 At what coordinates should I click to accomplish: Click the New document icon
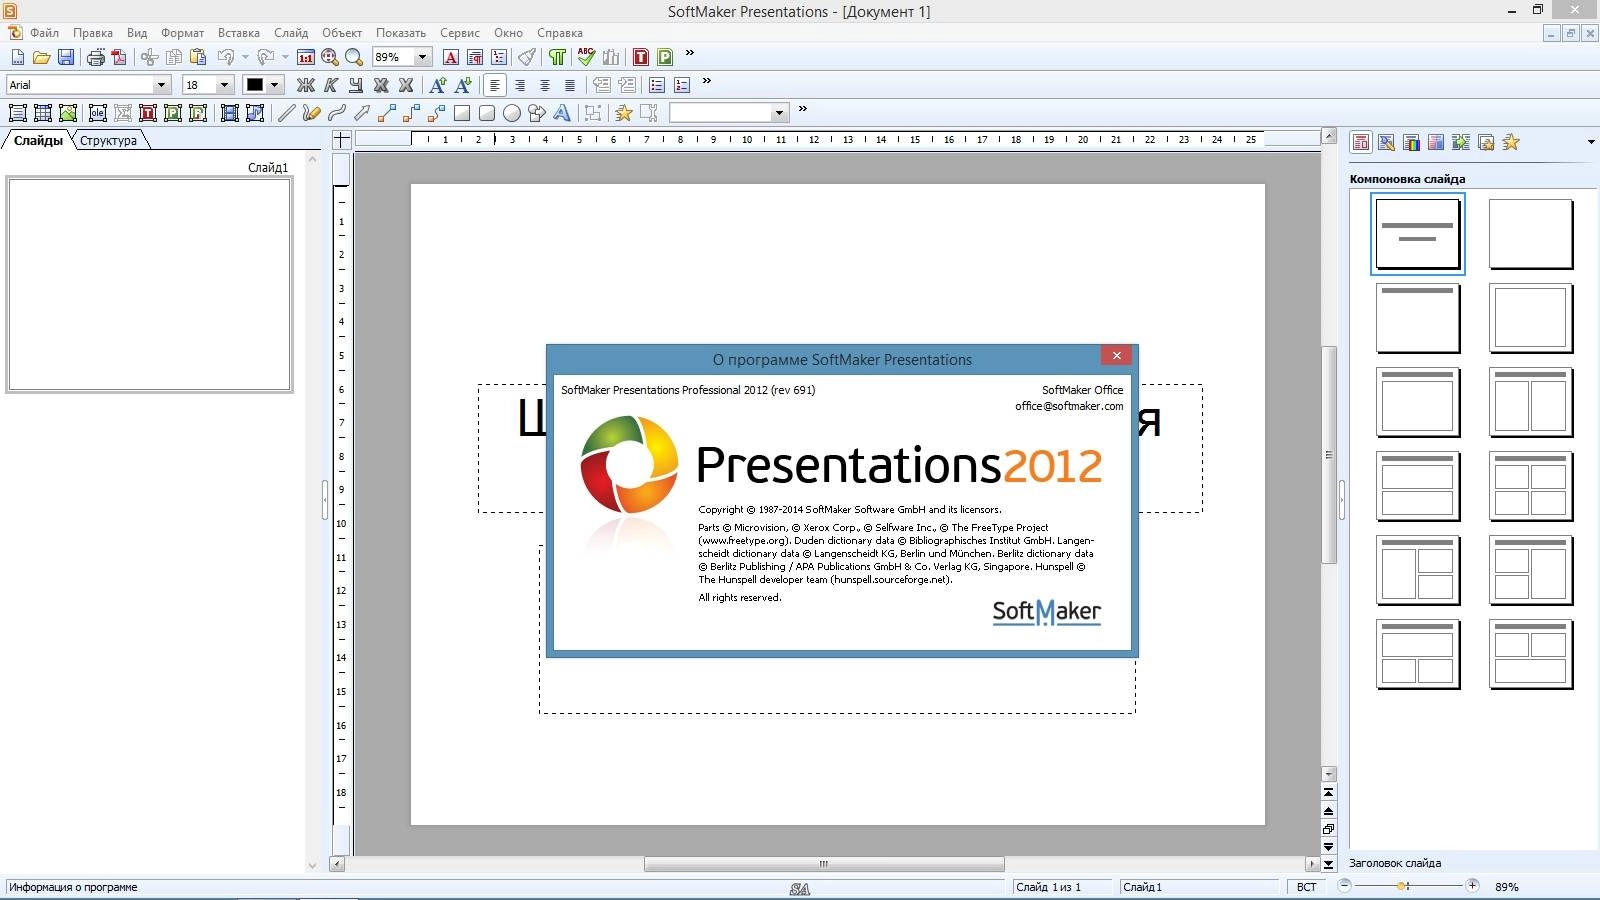(17, 57)
